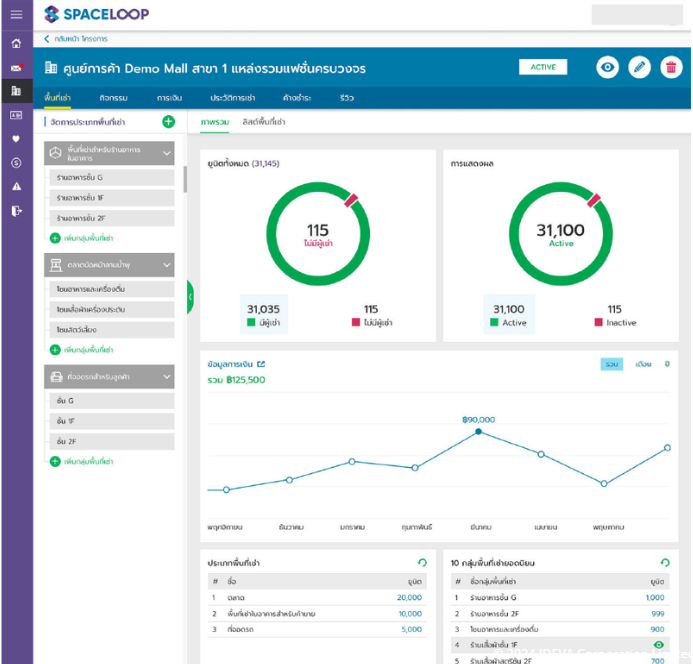Go to home via sidebar house icon
693x664 pixels.
(16, 43)
